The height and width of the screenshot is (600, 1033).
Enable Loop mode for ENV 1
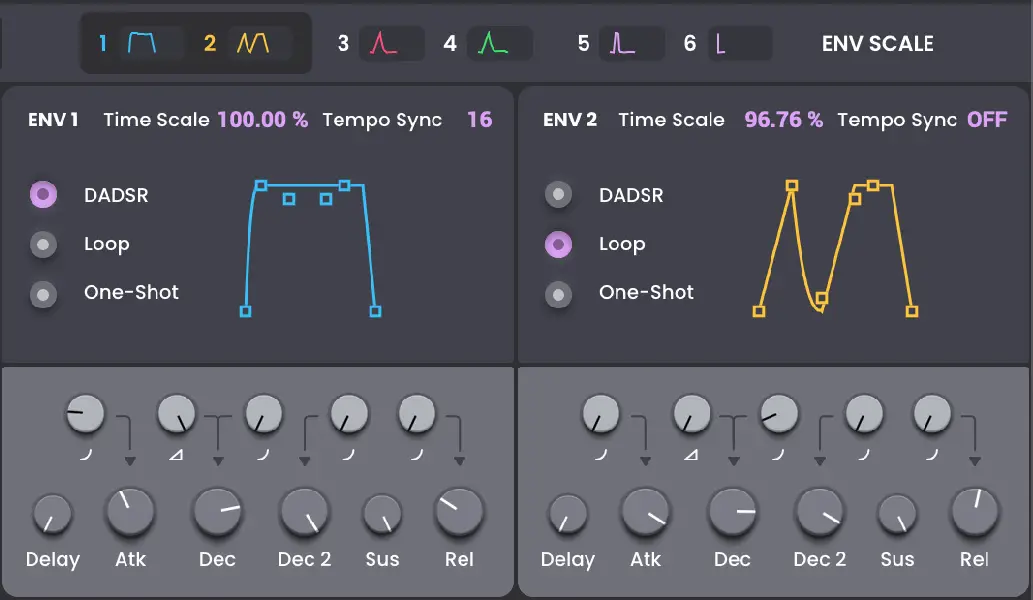44,243
